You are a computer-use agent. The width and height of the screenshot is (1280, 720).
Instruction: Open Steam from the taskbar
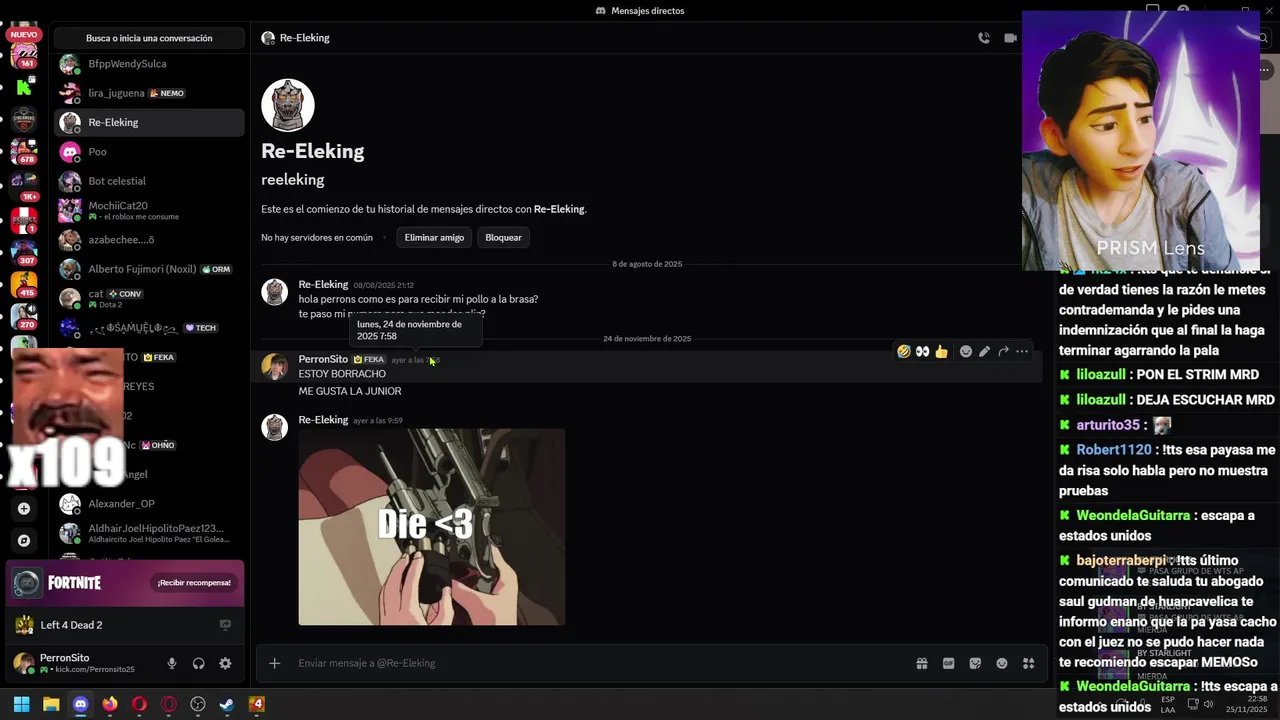point(227,704)
